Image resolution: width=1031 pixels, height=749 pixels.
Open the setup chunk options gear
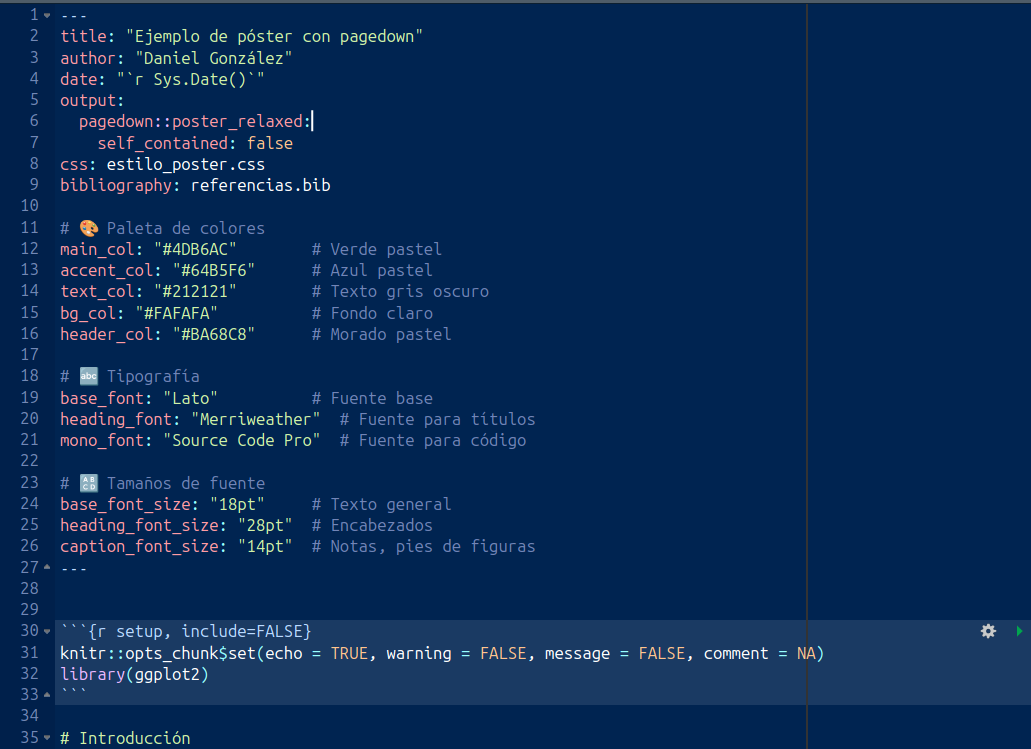pos(988,631)
